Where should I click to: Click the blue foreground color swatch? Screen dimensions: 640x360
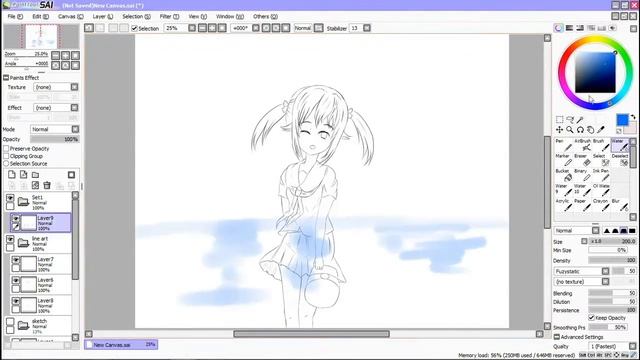pyautogui.click(x=622, y=120)
